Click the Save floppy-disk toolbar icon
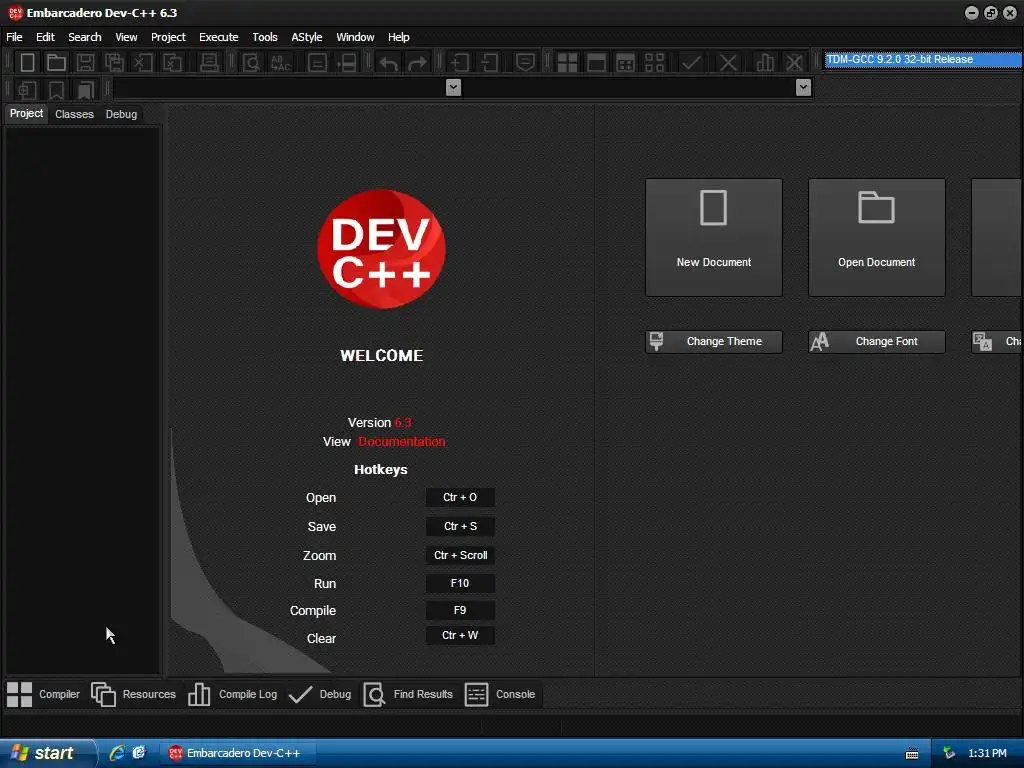 pyautogui.click(x=85, y=63)
